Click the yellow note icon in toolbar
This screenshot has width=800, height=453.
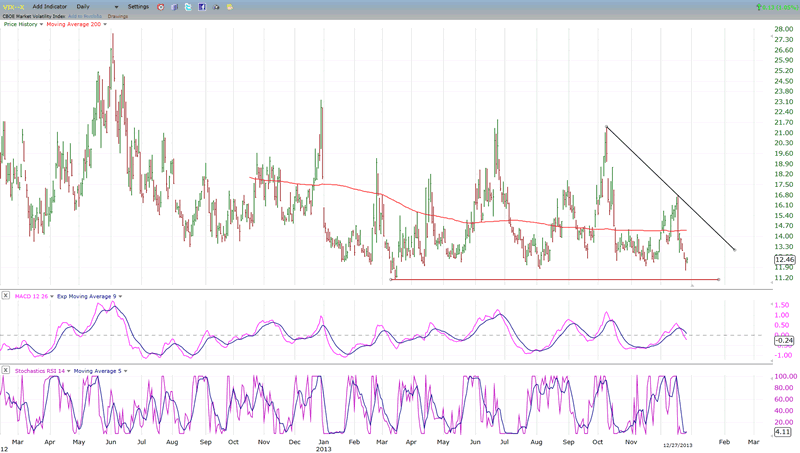point(231,7)
